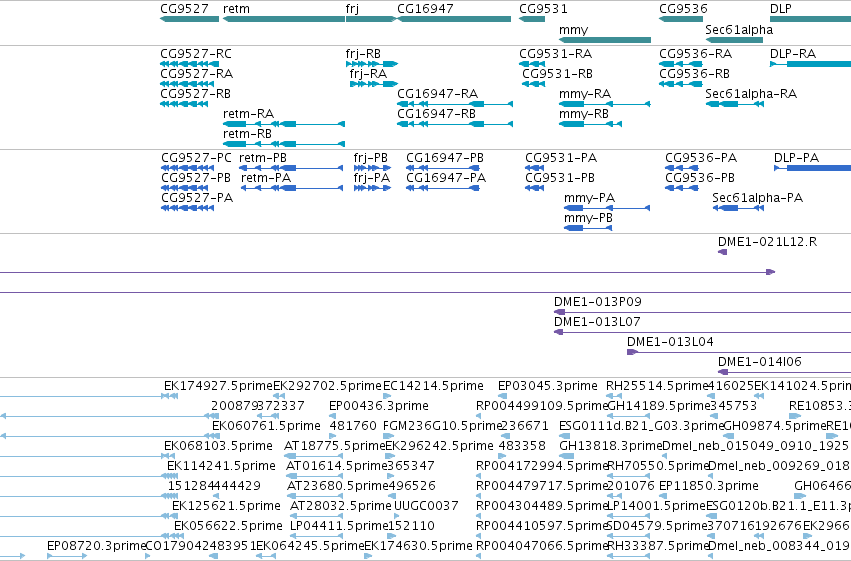Viewport: 851px width, 561px height.
Task: Open the Sec61alpha gene label
Action: [x=739, y=30]
